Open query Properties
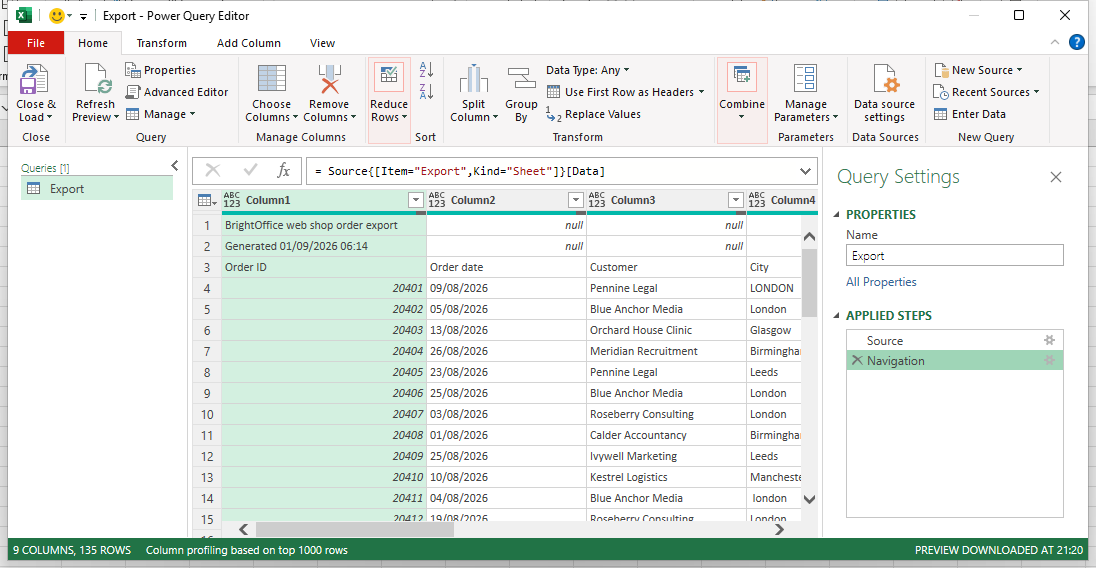 (x=161, y=70)
